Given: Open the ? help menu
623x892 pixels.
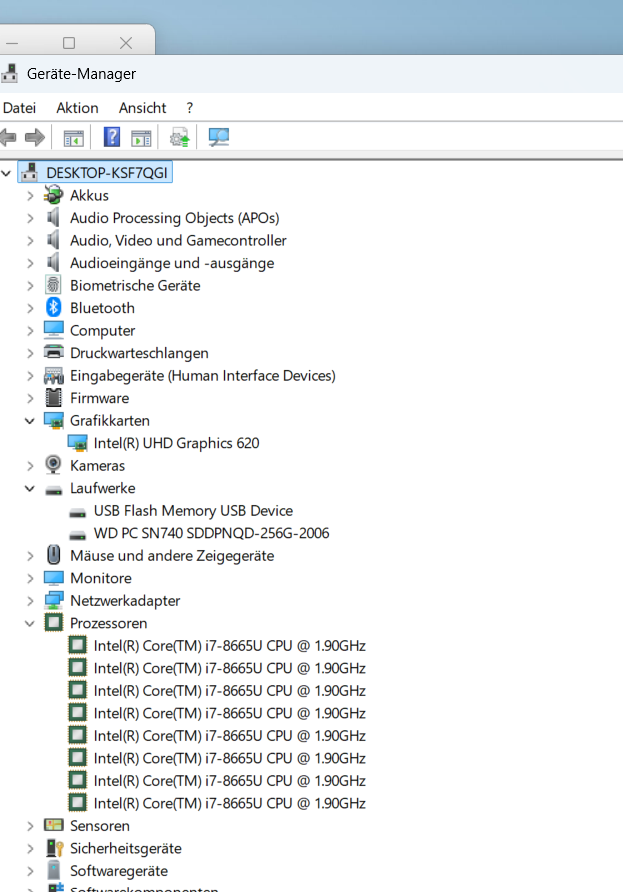Looking at the screenshot, I should pyautogui.click(x=189, y=108).
